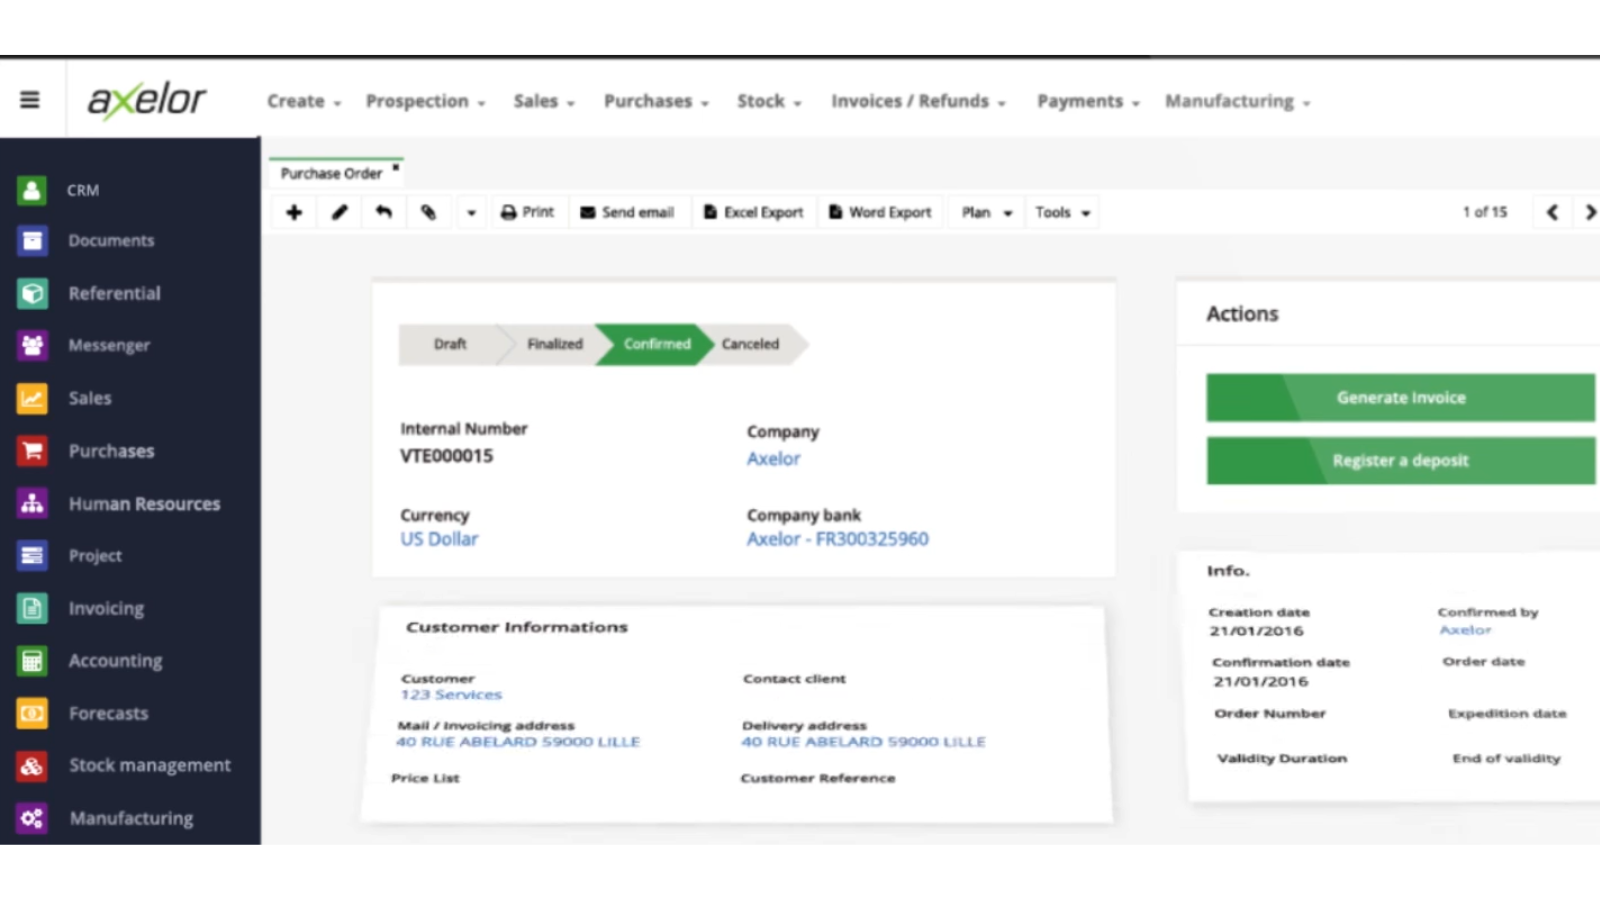Click the plus icon to add new record
Viewport: 1600px width, 900px height.
point(294,212)
